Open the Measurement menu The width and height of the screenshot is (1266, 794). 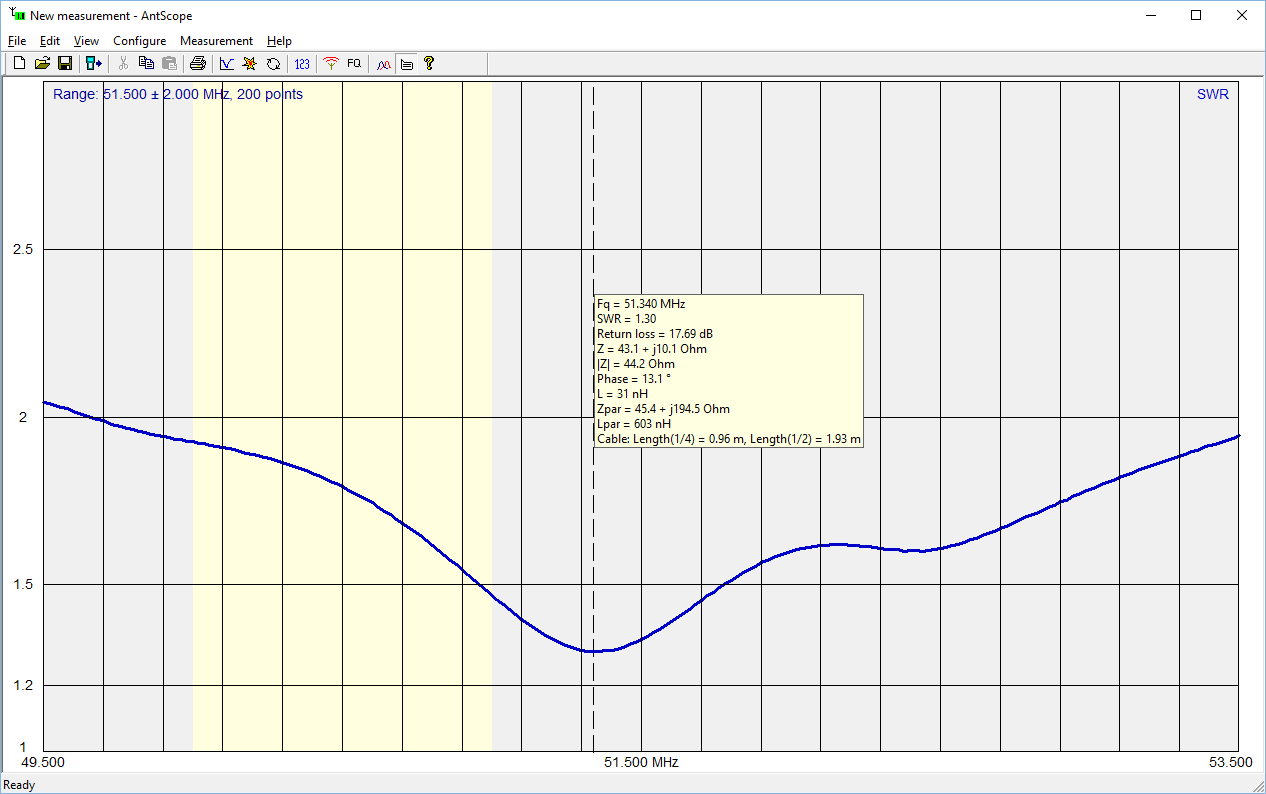pyautogui.click(x=216, y=41)
